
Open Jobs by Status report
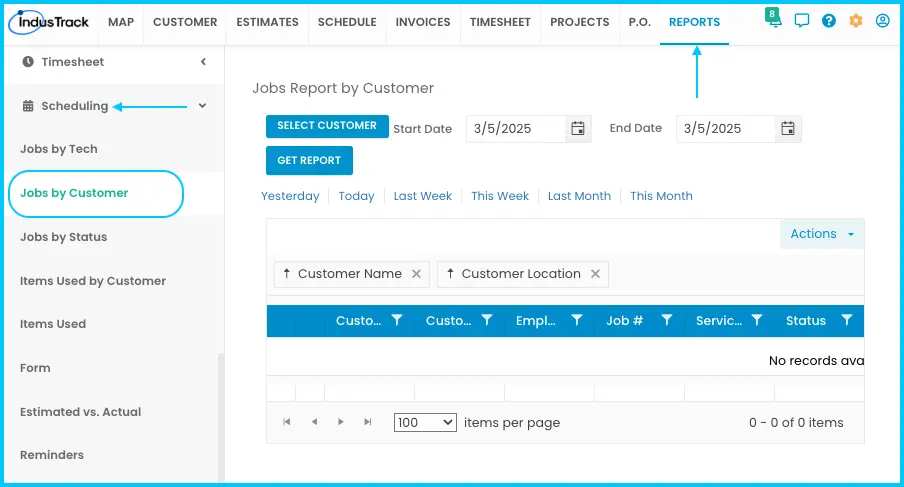click(63, 237)
